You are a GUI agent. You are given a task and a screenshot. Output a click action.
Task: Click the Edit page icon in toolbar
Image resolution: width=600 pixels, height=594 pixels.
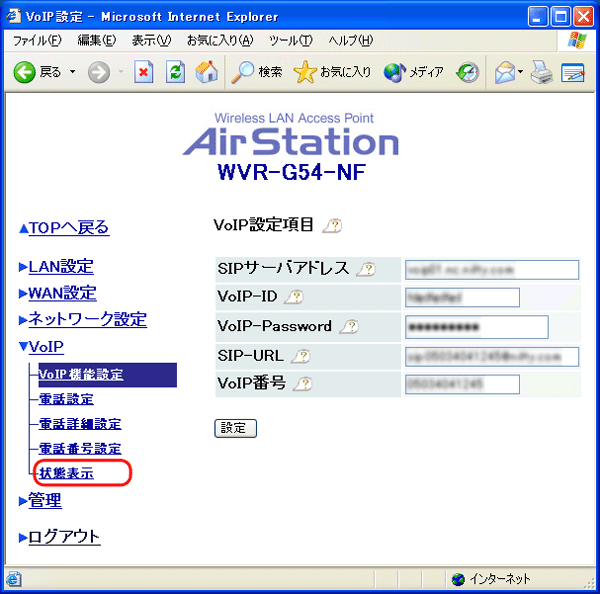pos(572,72)
